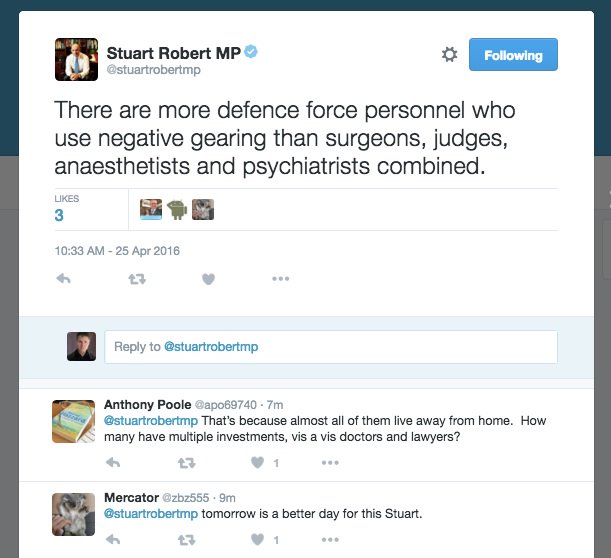611x558 pixels.
Task: Reply to Stuart Robert's main tweet
Action: (x=64, y=279)
